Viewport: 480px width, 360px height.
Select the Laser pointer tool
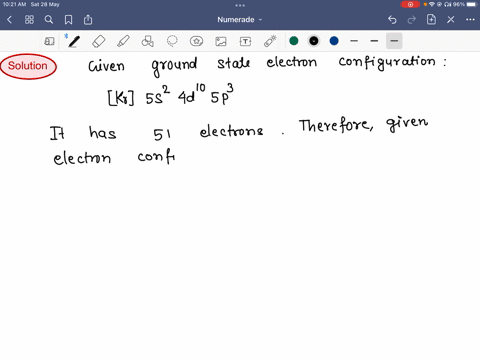coord(270,41)
